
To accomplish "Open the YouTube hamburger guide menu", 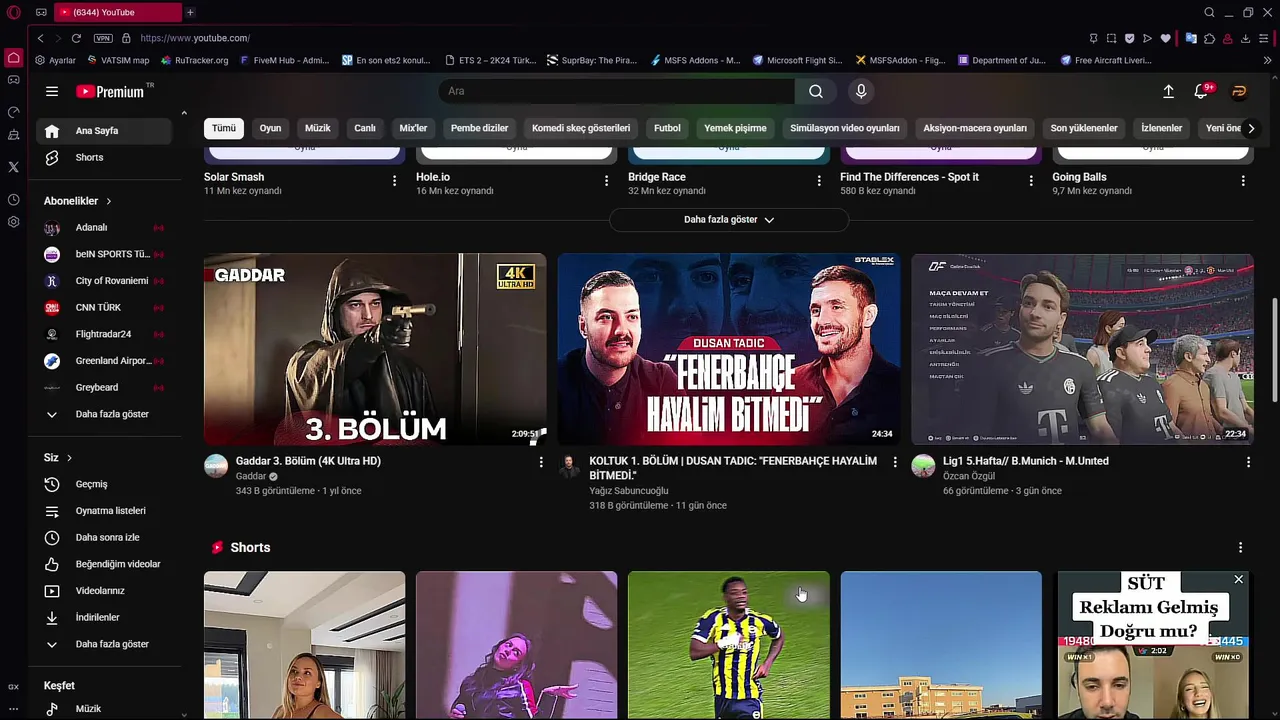I will 52,91.
